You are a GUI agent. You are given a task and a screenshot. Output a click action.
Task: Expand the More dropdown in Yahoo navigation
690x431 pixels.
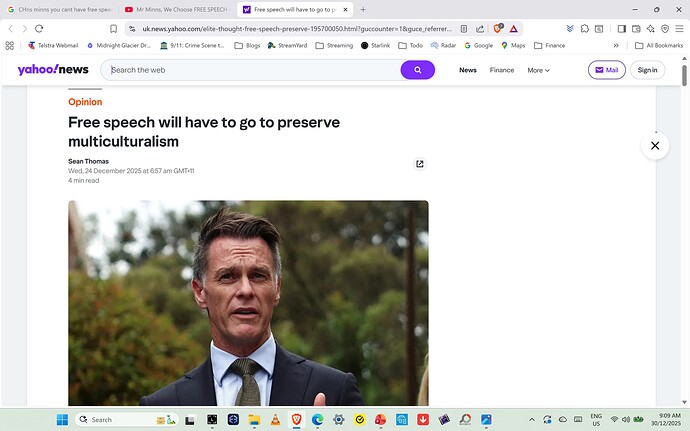point(539,70)
